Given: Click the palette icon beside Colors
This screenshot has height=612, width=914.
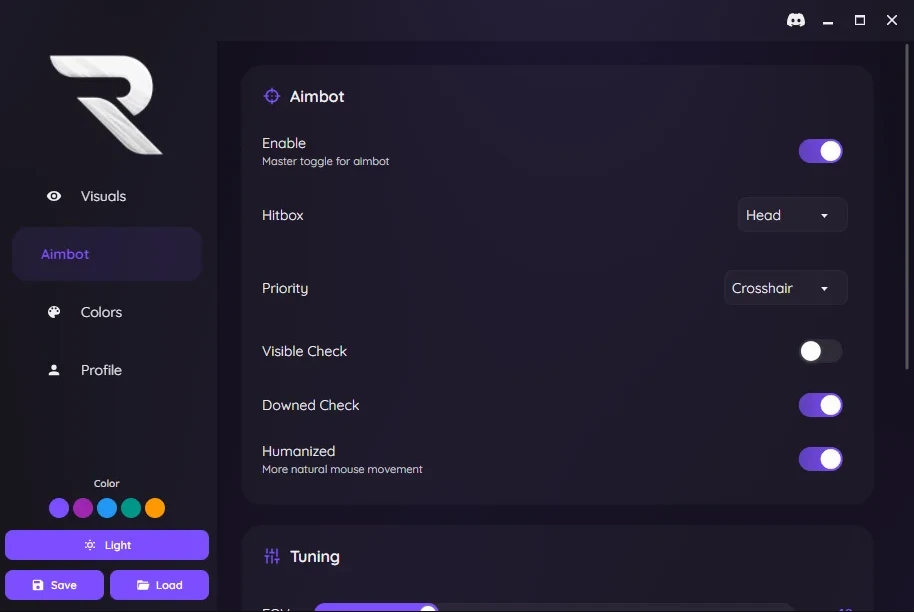Looking at the screenshot, I should 54,312.
